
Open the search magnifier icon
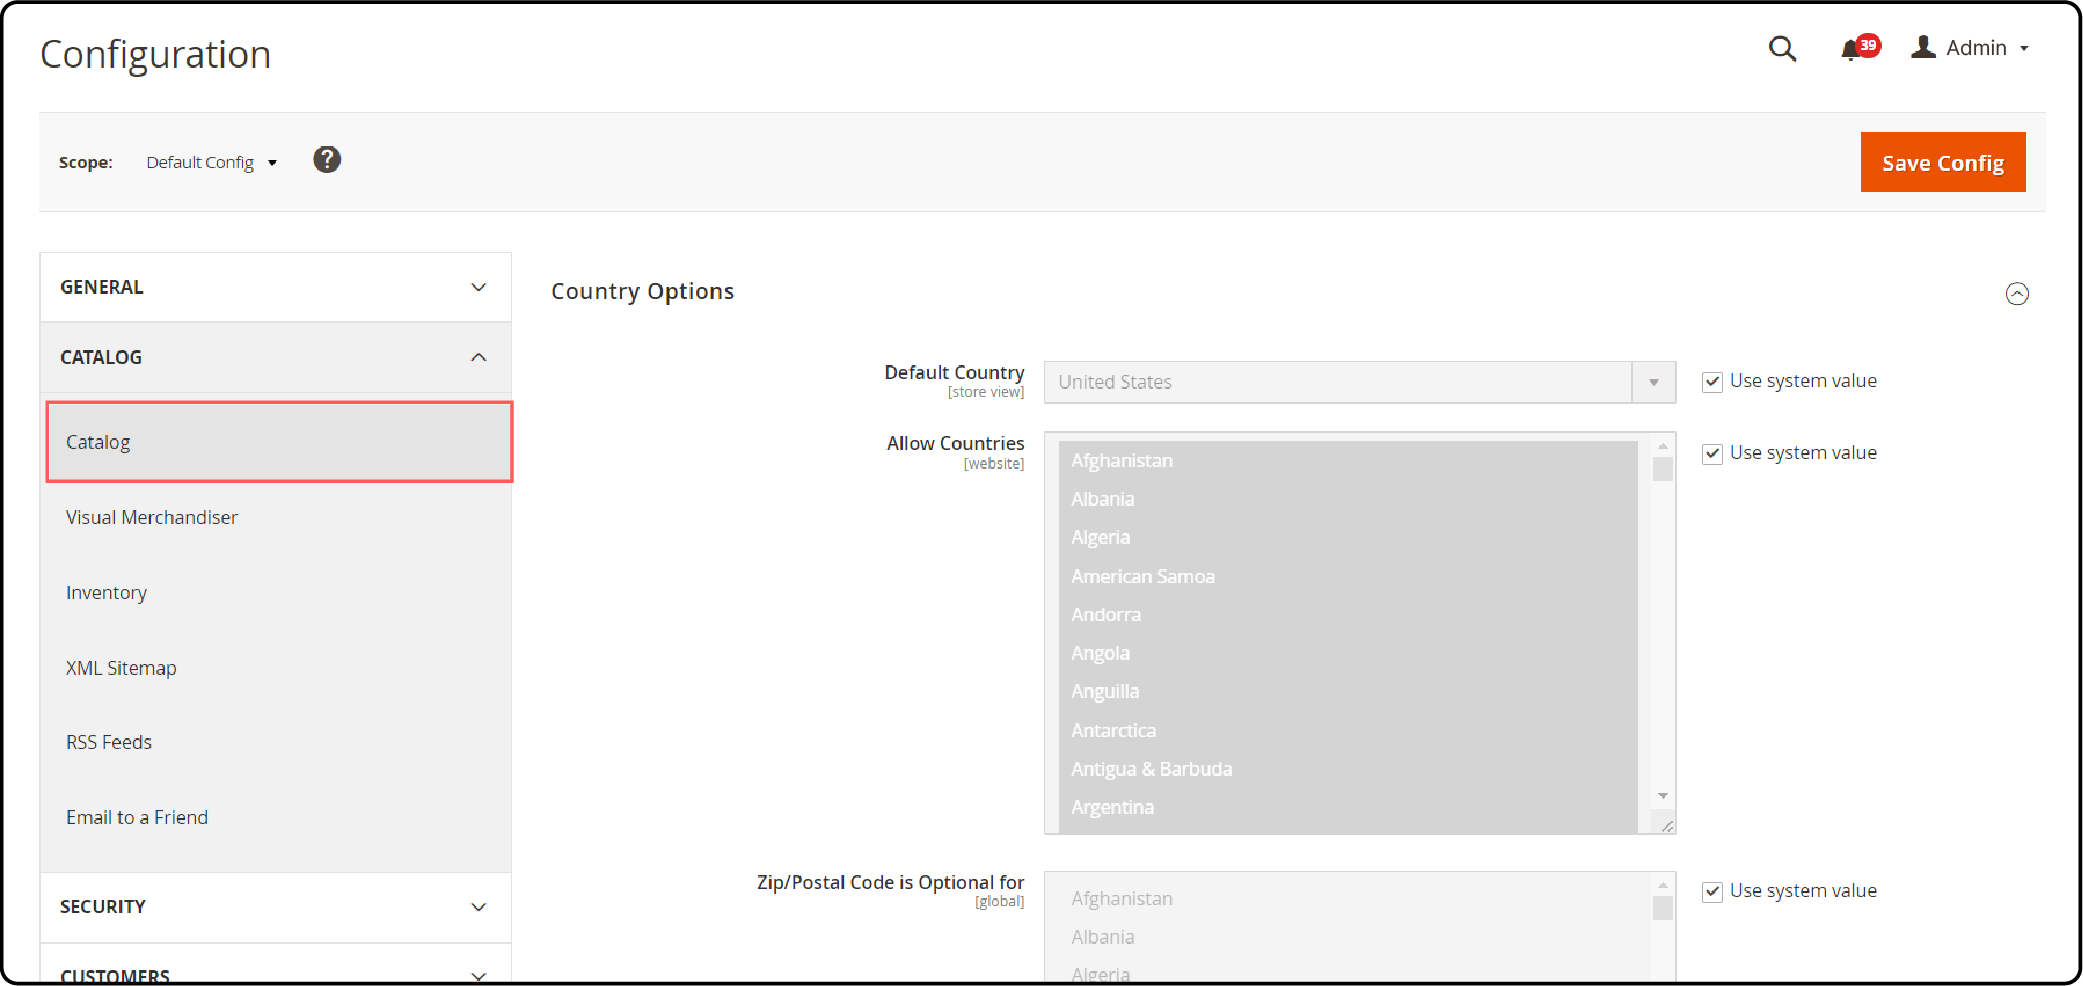pos(1782,48)
